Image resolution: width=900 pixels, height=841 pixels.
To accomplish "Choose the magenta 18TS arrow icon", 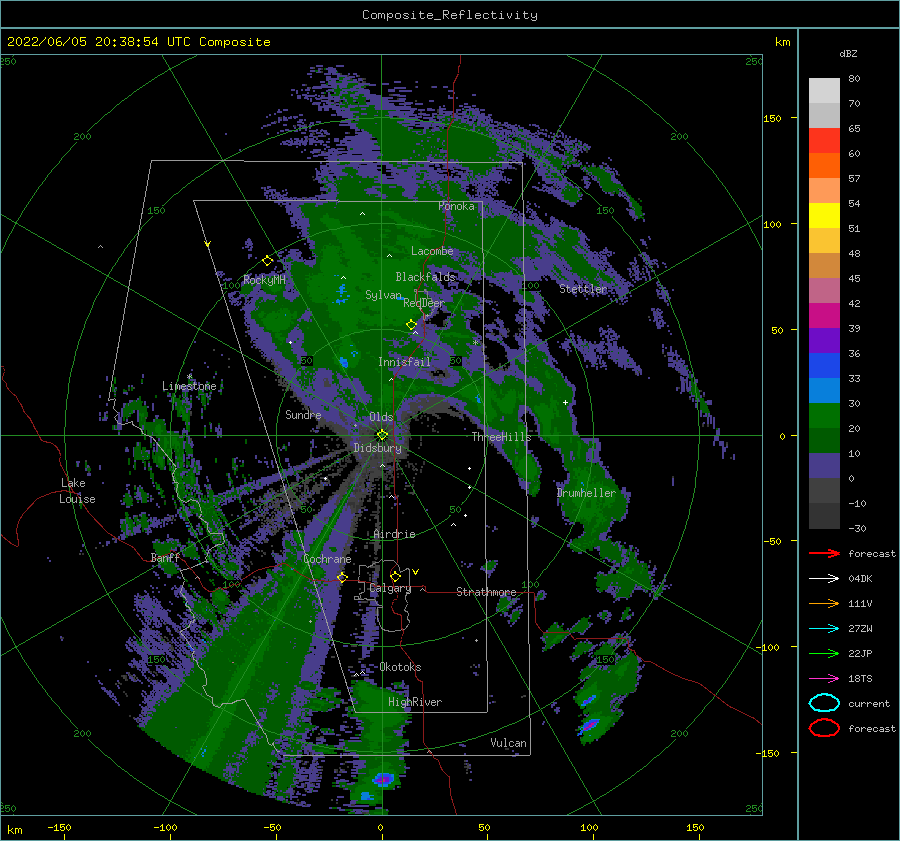I will (824, 679).
